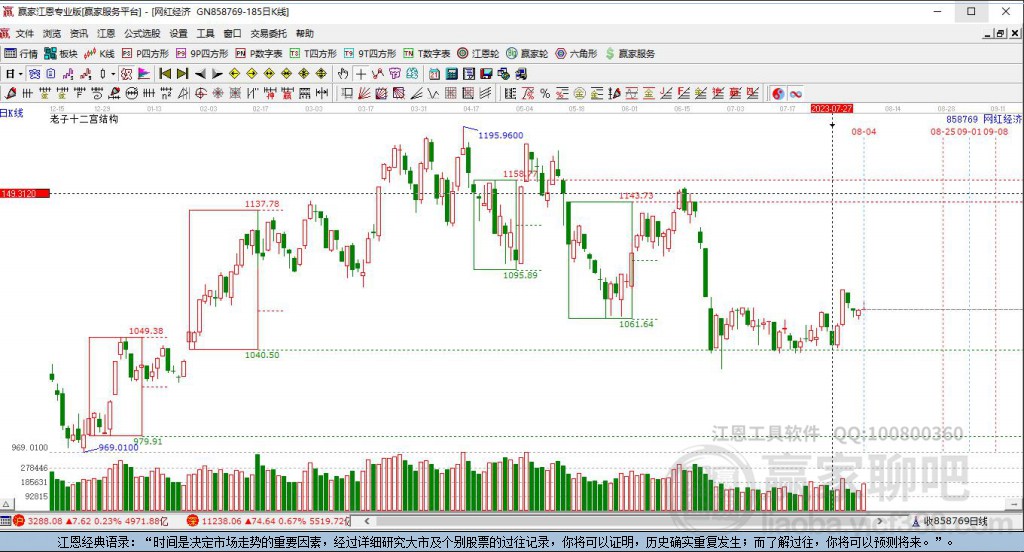Select the parallel lines drawing tool
1024x552 pixels.
[485, 94]
